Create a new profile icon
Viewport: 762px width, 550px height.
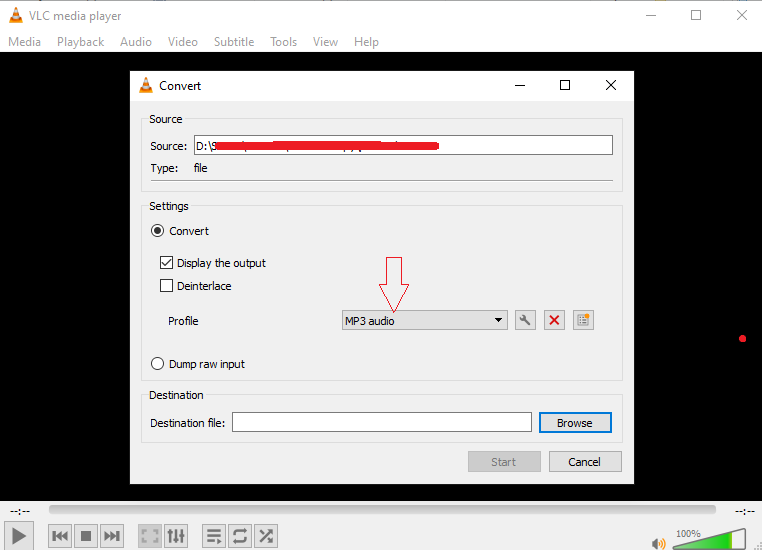coord(583,320)
